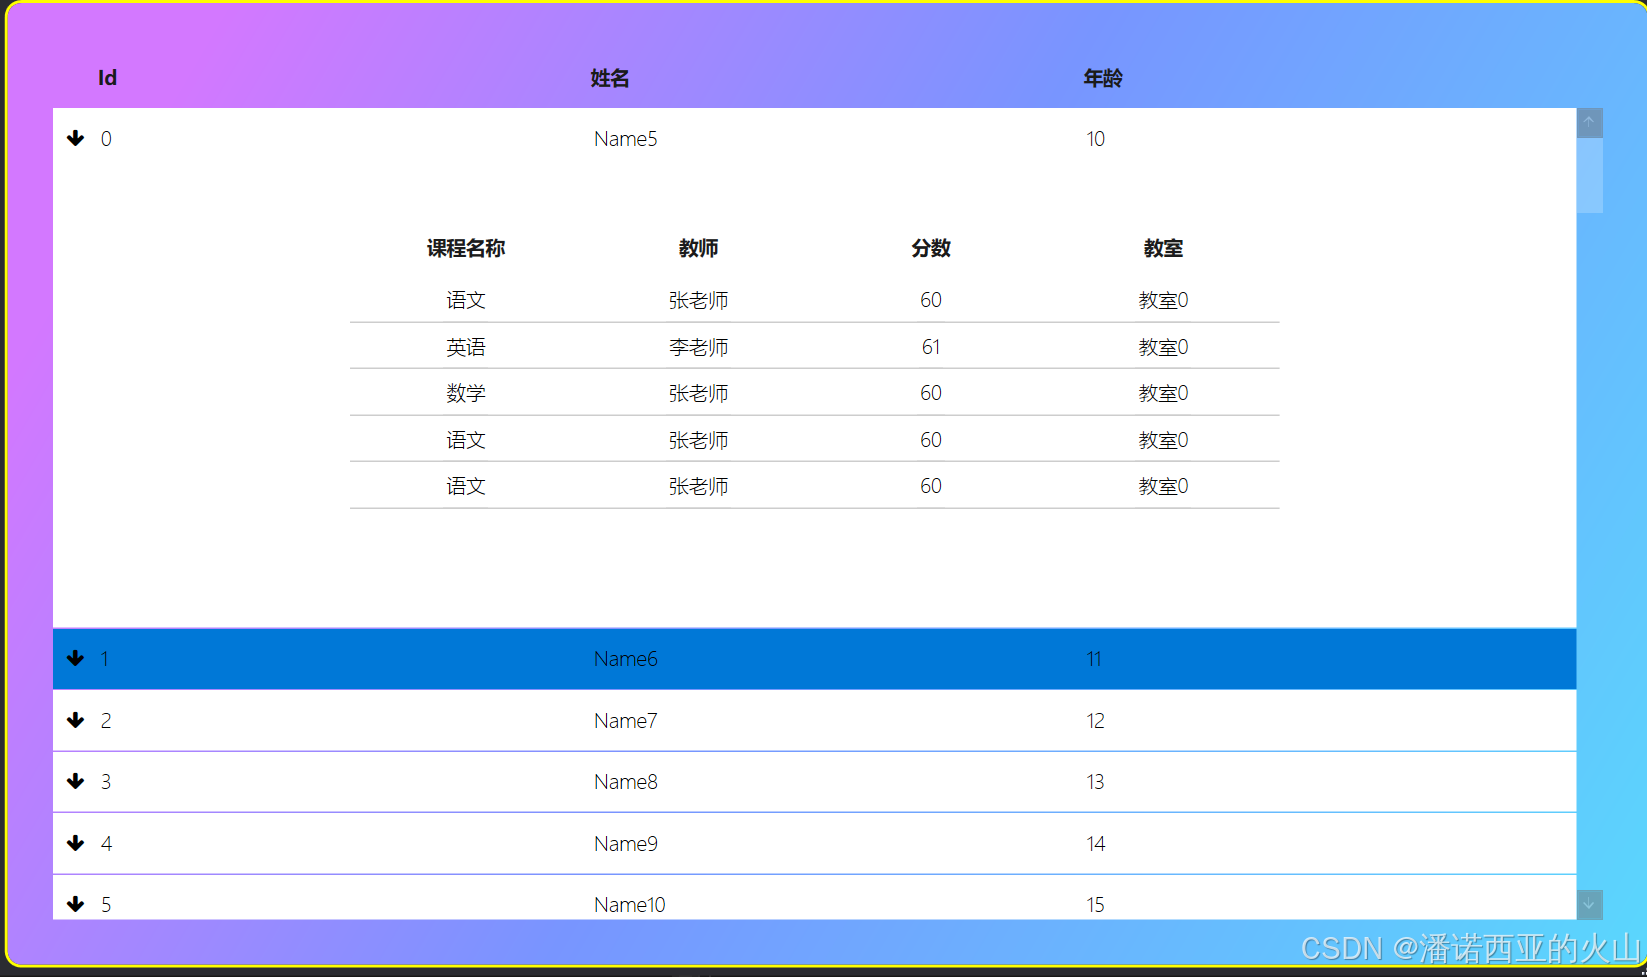Click the 分数 sub-table header

coord(931,248)
